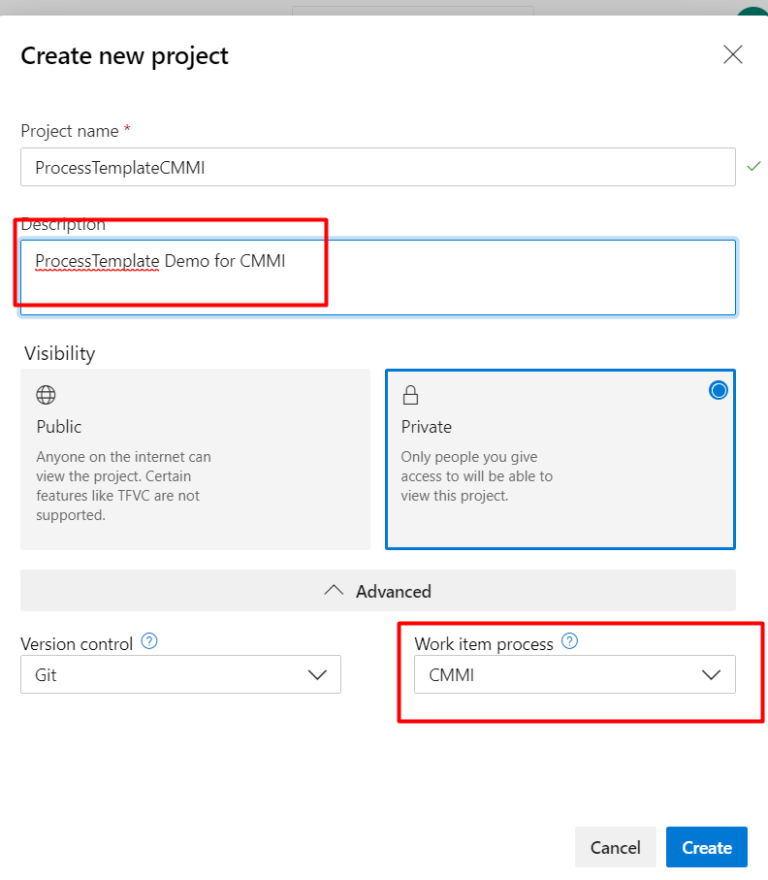Click the globe icon for Public visibility
768x880 pixels.
(x=46, y=394)
